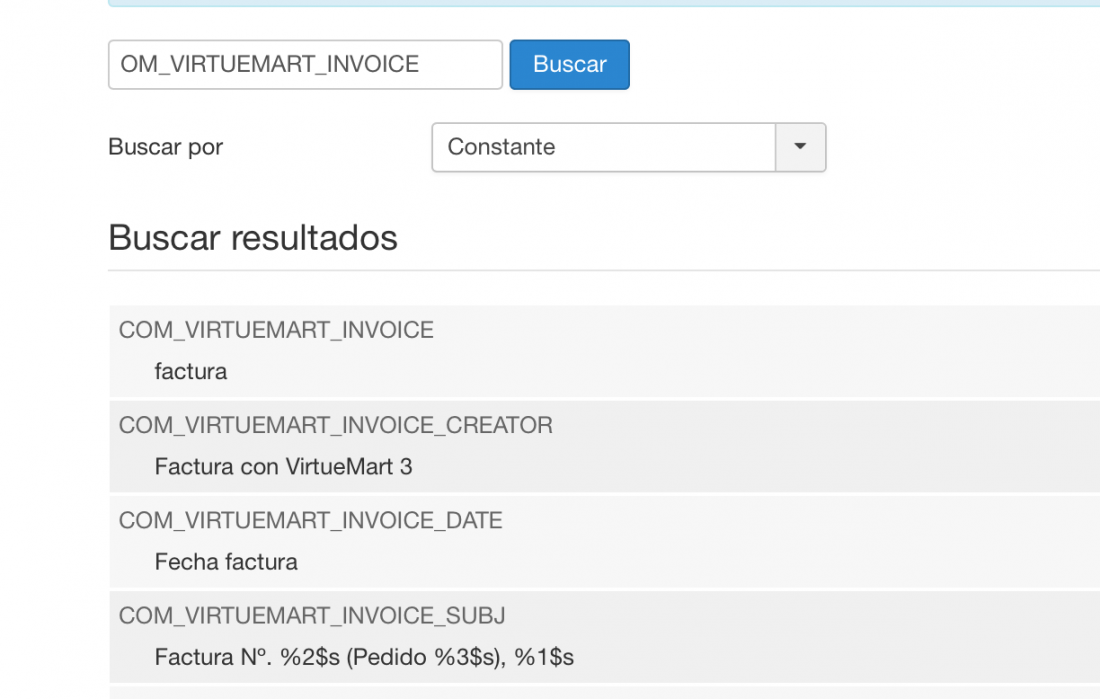Click the Buscar button
The height and width of the screenshot is (699, 1100).
(x=569, y=65)
